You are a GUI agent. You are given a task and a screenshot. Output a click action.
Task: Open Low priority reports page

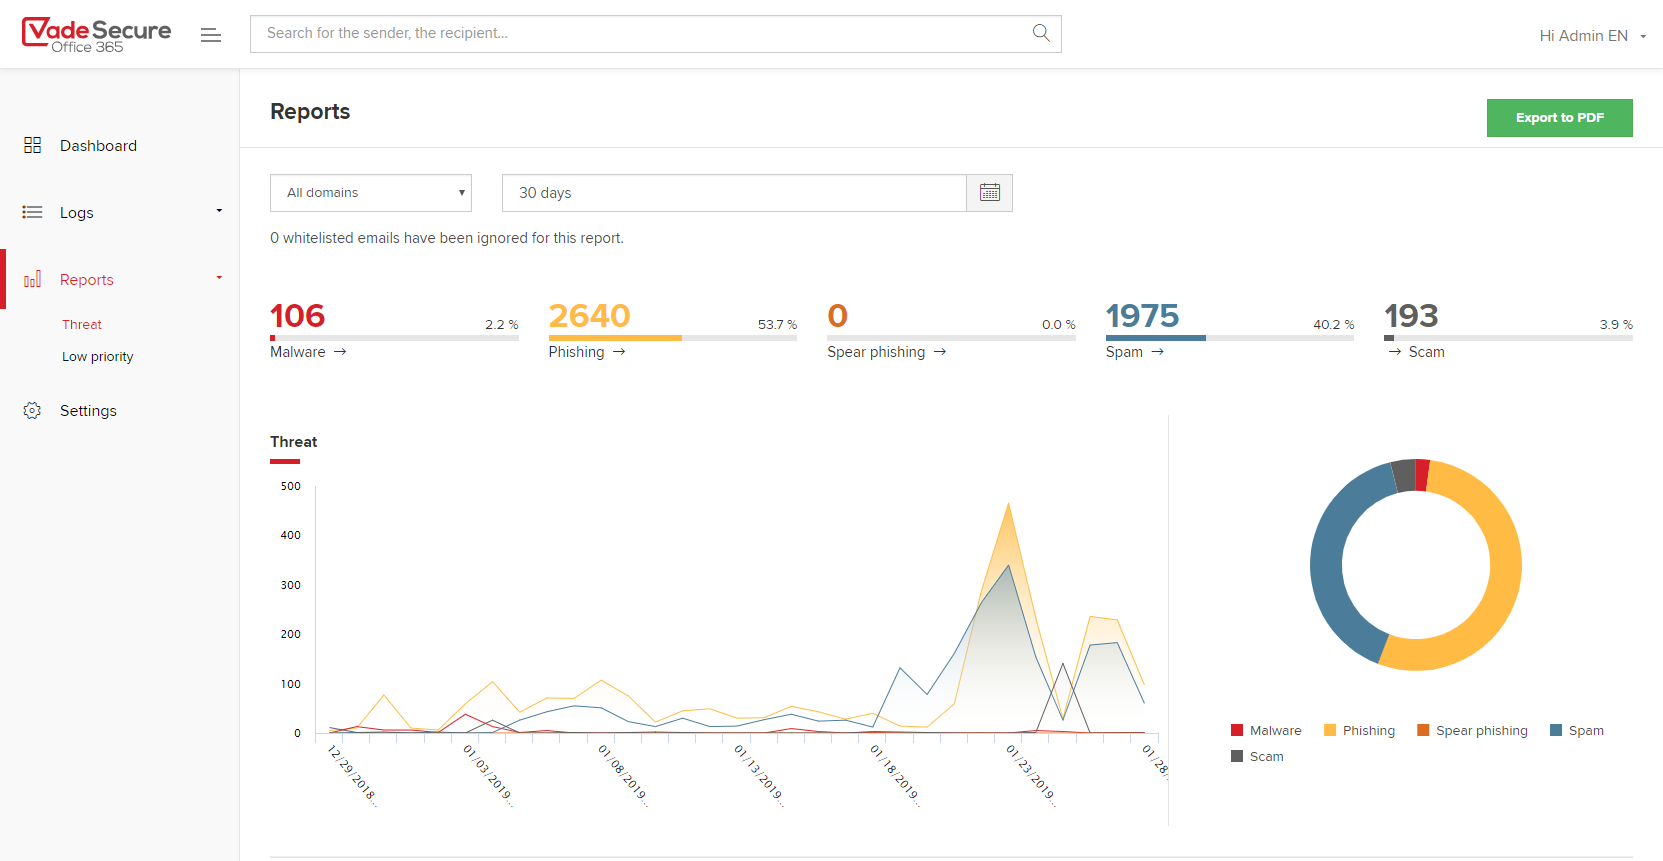97,357
